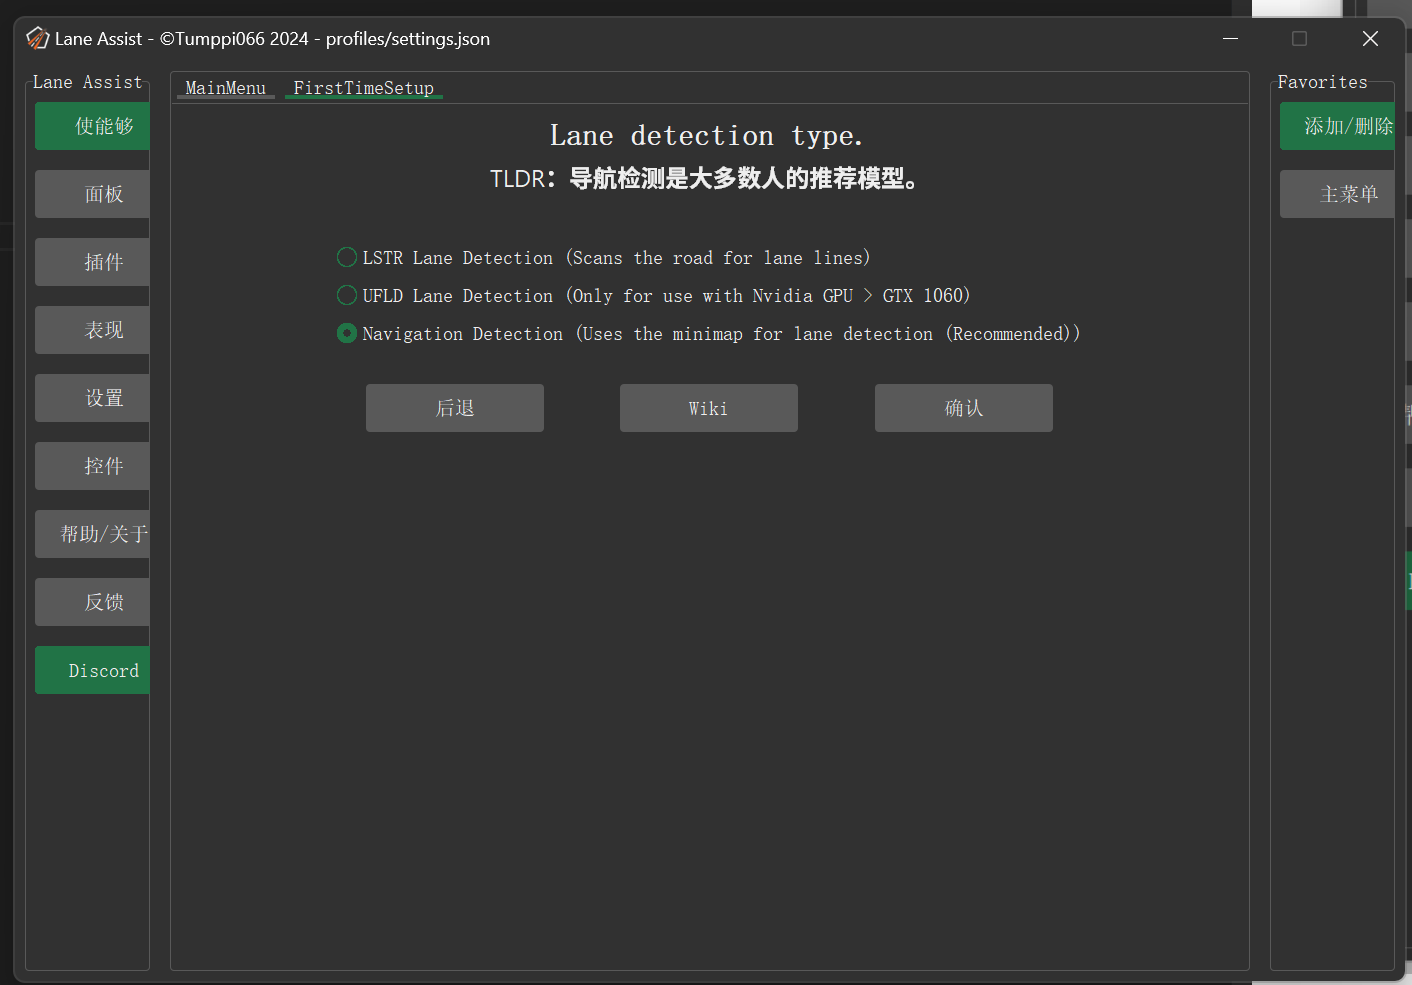Open the 插件 plugins section
Viewport: 1412px width, 985px height.
91,261
